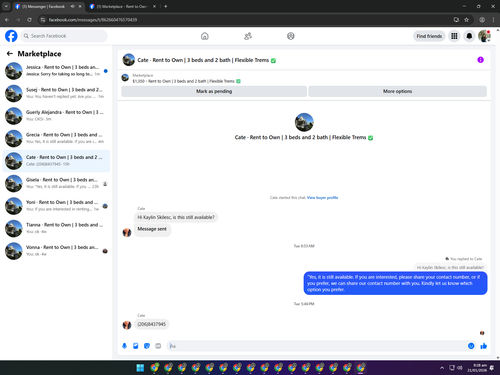Open the Facebook logo home link

[11, 36]
